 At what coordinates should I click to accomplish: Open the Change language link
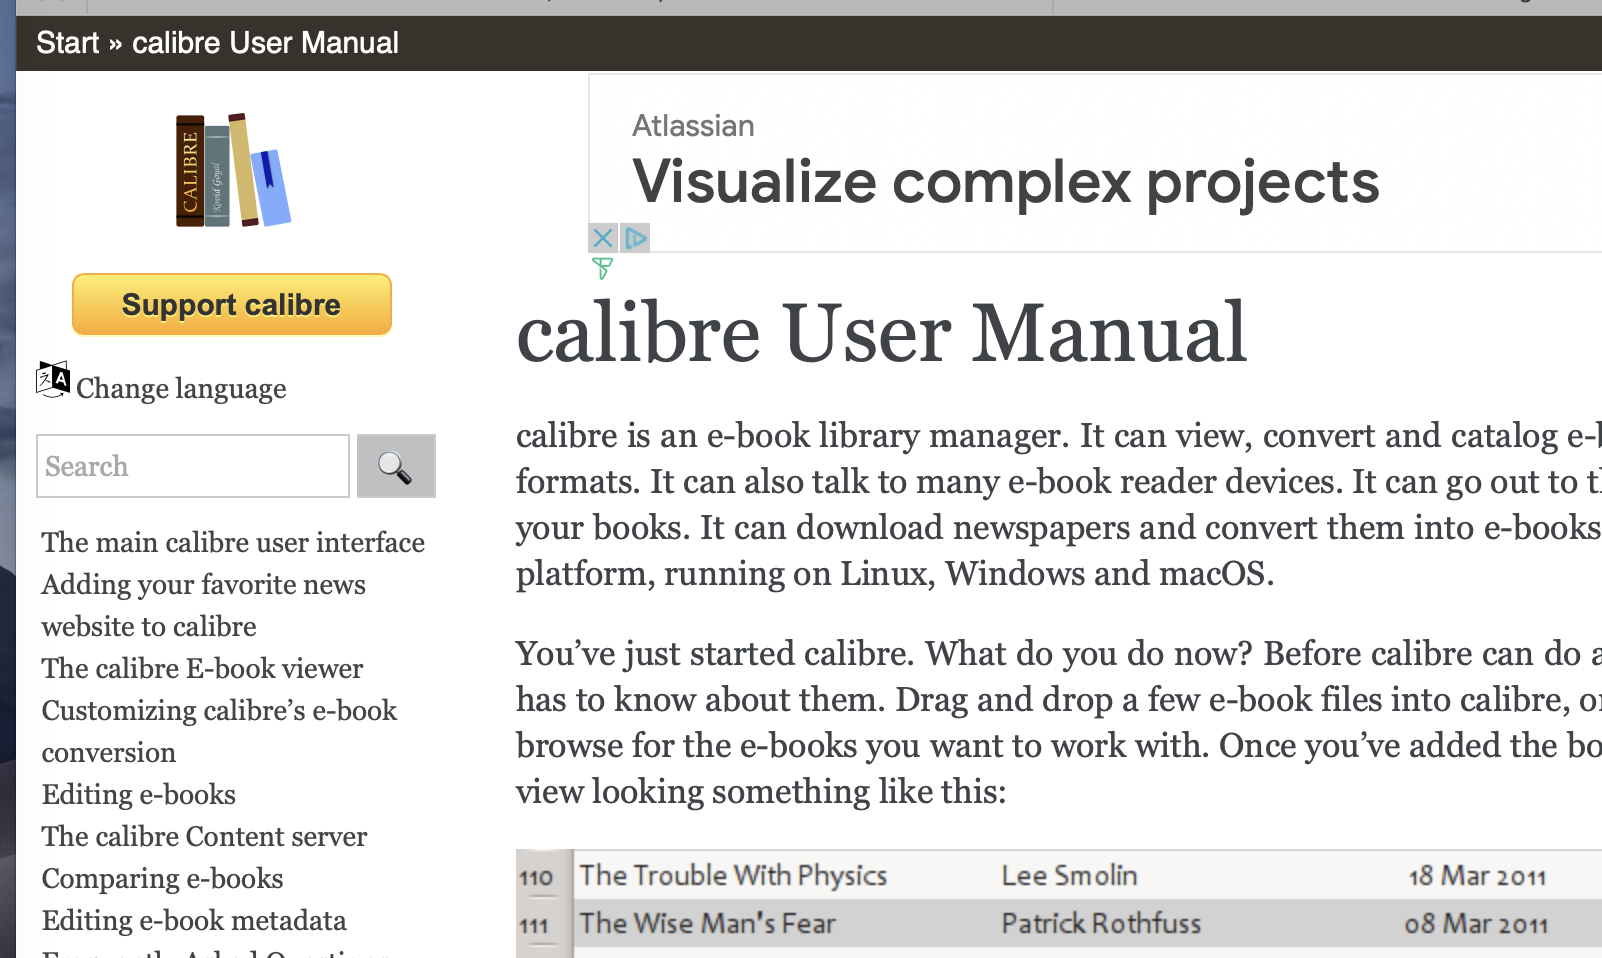pyautogui.click(x=181, y=388)
